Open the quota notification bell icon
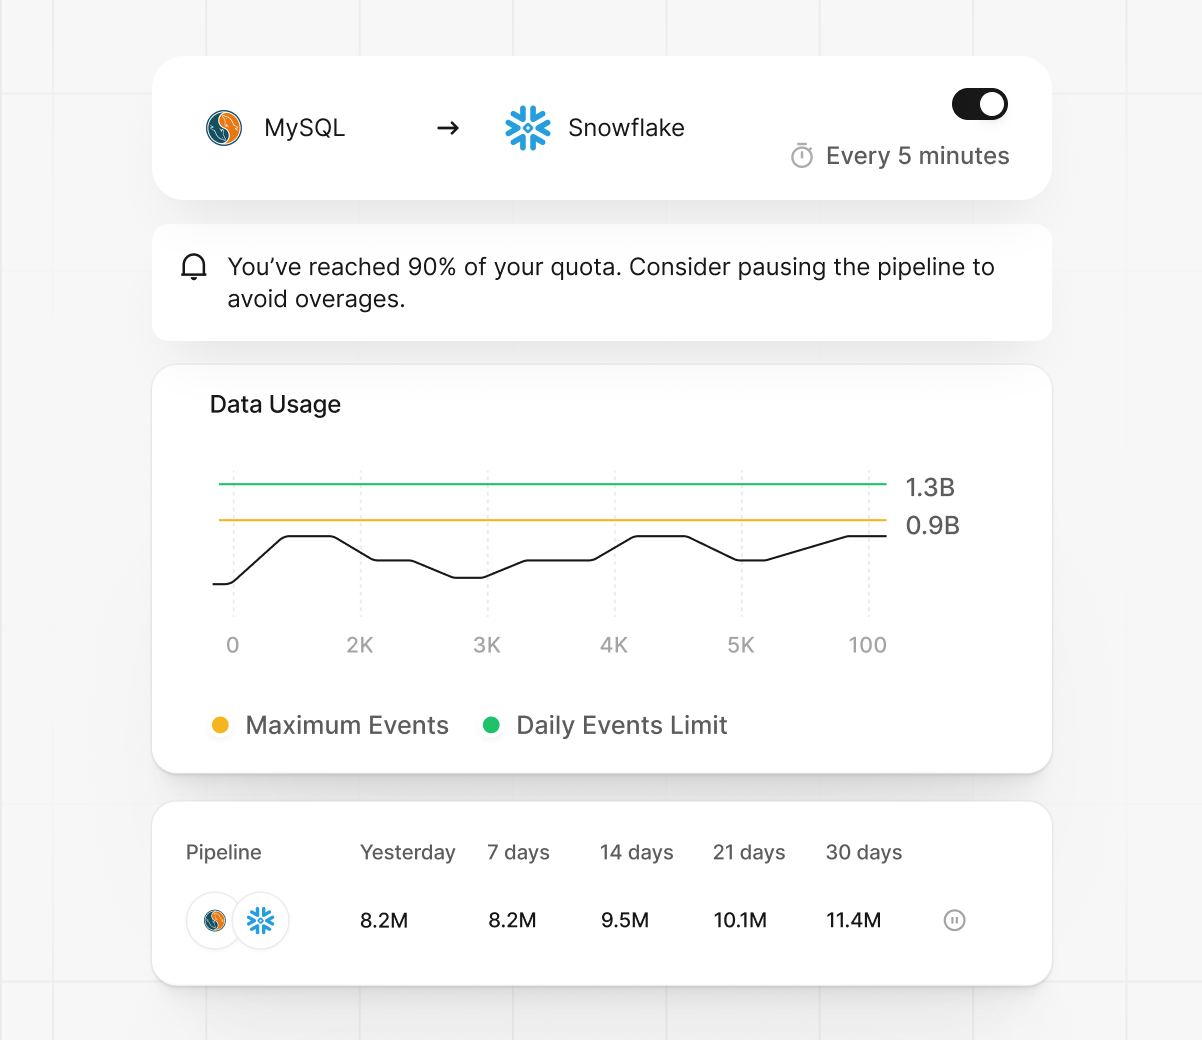 coord(193,267)
